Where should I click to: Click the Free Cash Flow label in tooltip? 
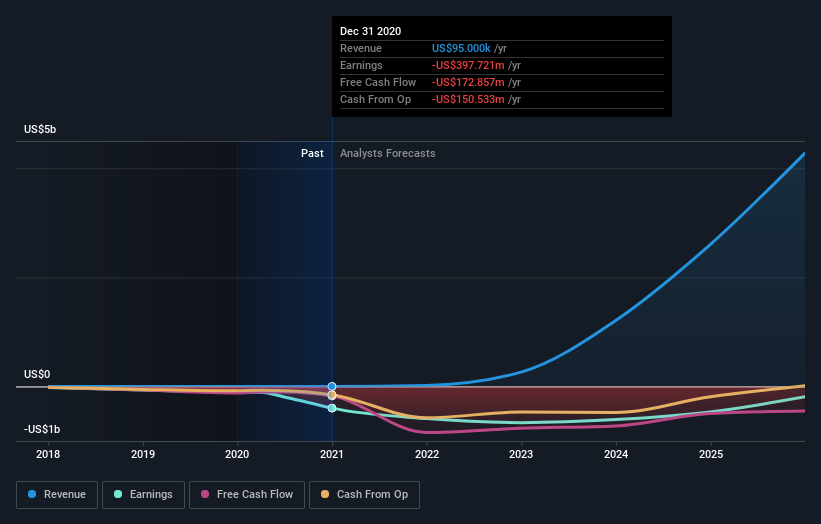coord(378,82)
